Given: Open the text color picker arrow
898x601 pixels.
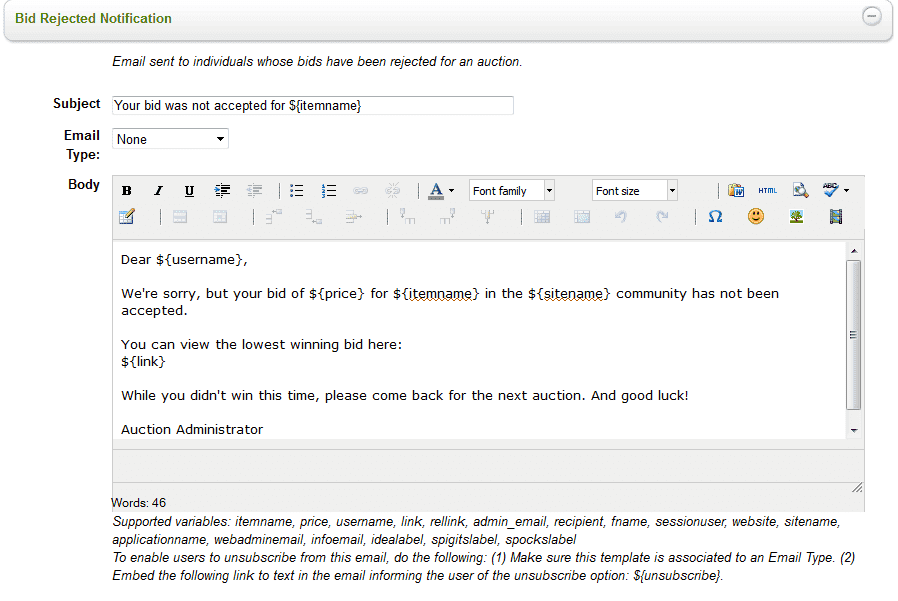Looking at the screenshot, I should coord(451,191).
